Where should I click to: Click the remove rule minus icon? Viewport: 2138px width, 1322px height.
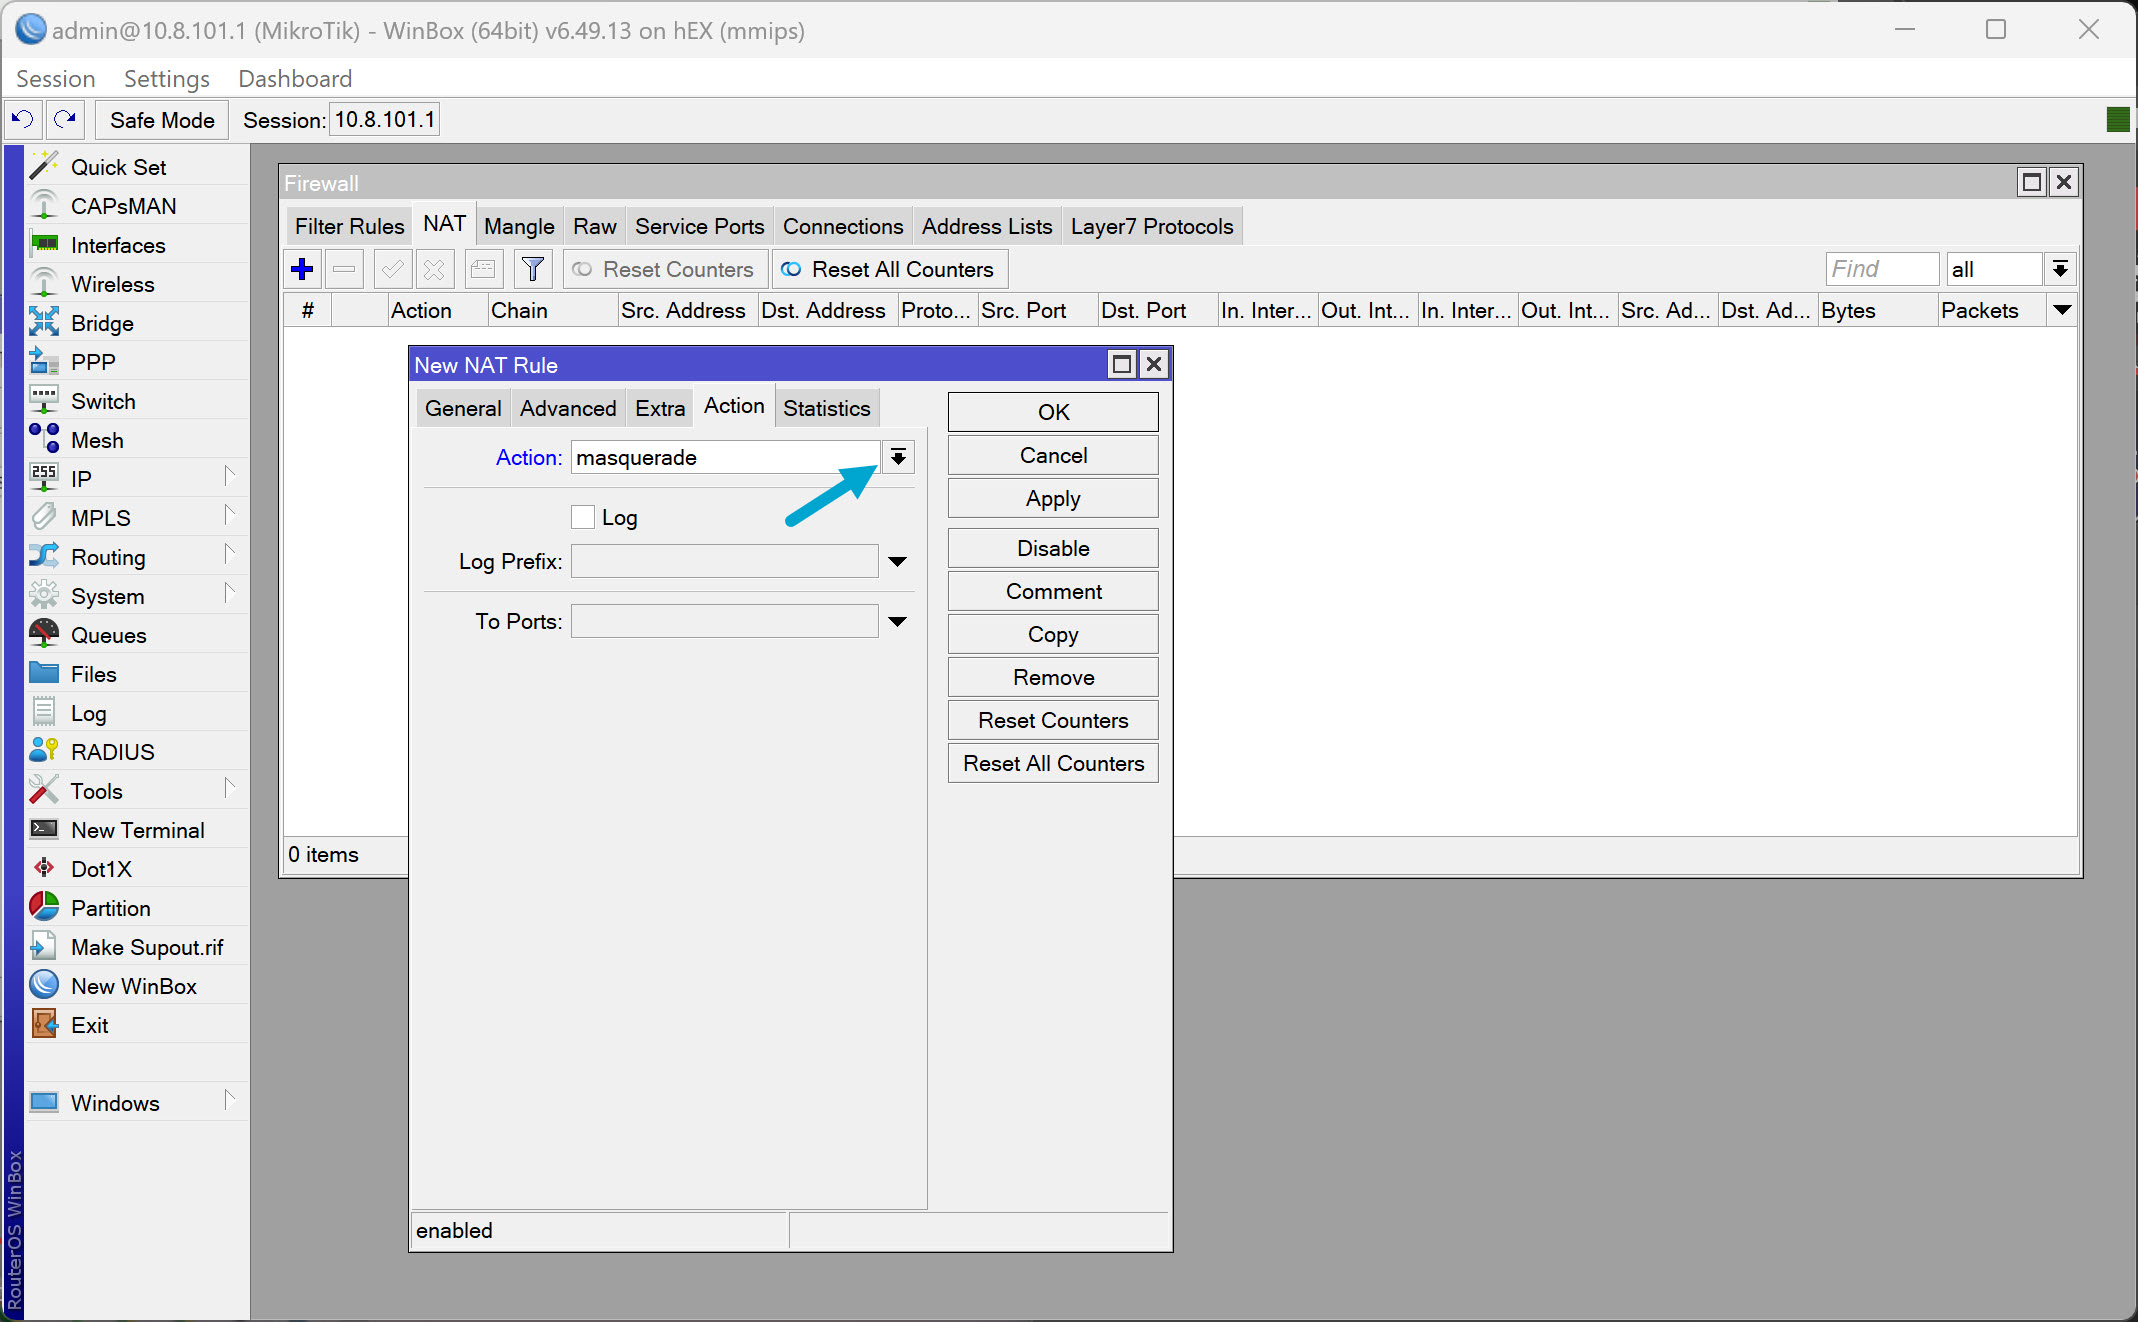click(343, 268)
